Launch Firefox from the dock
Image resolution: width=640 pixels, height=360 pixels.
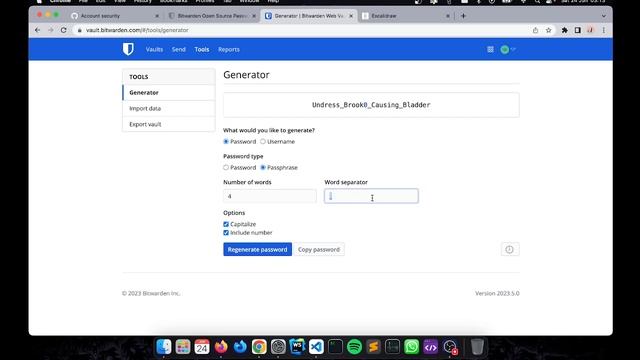pos(221,347)
